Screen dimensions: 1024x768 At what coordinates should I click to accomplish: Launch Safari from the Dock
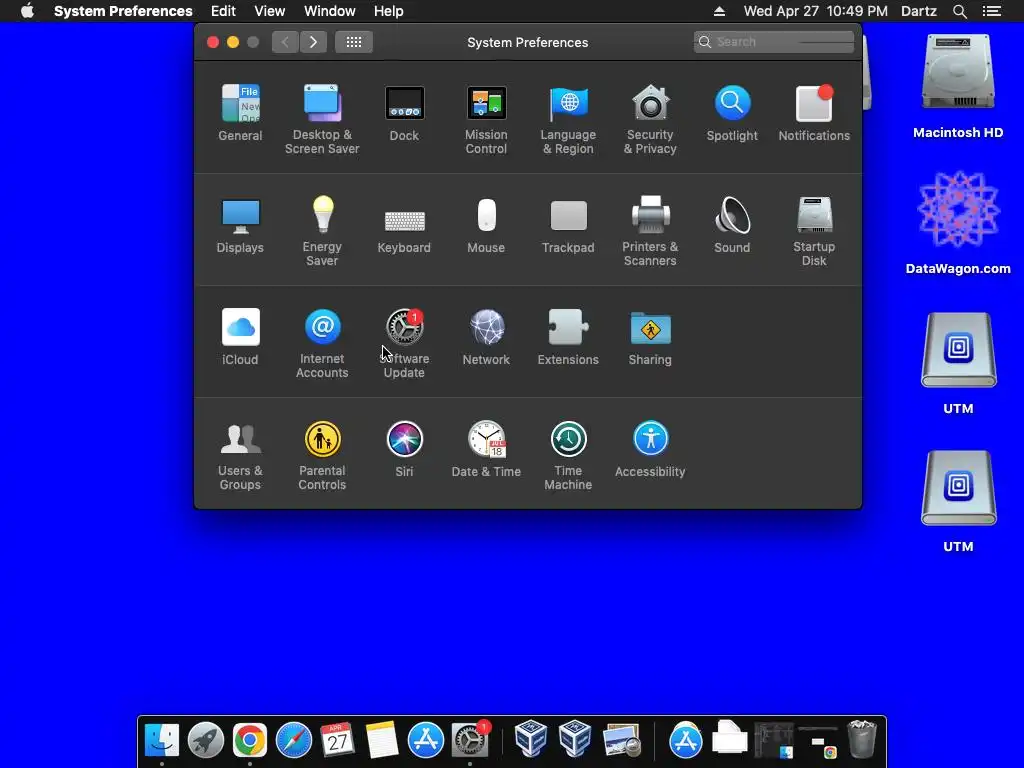pyautogui.click(x=294, y=740)
